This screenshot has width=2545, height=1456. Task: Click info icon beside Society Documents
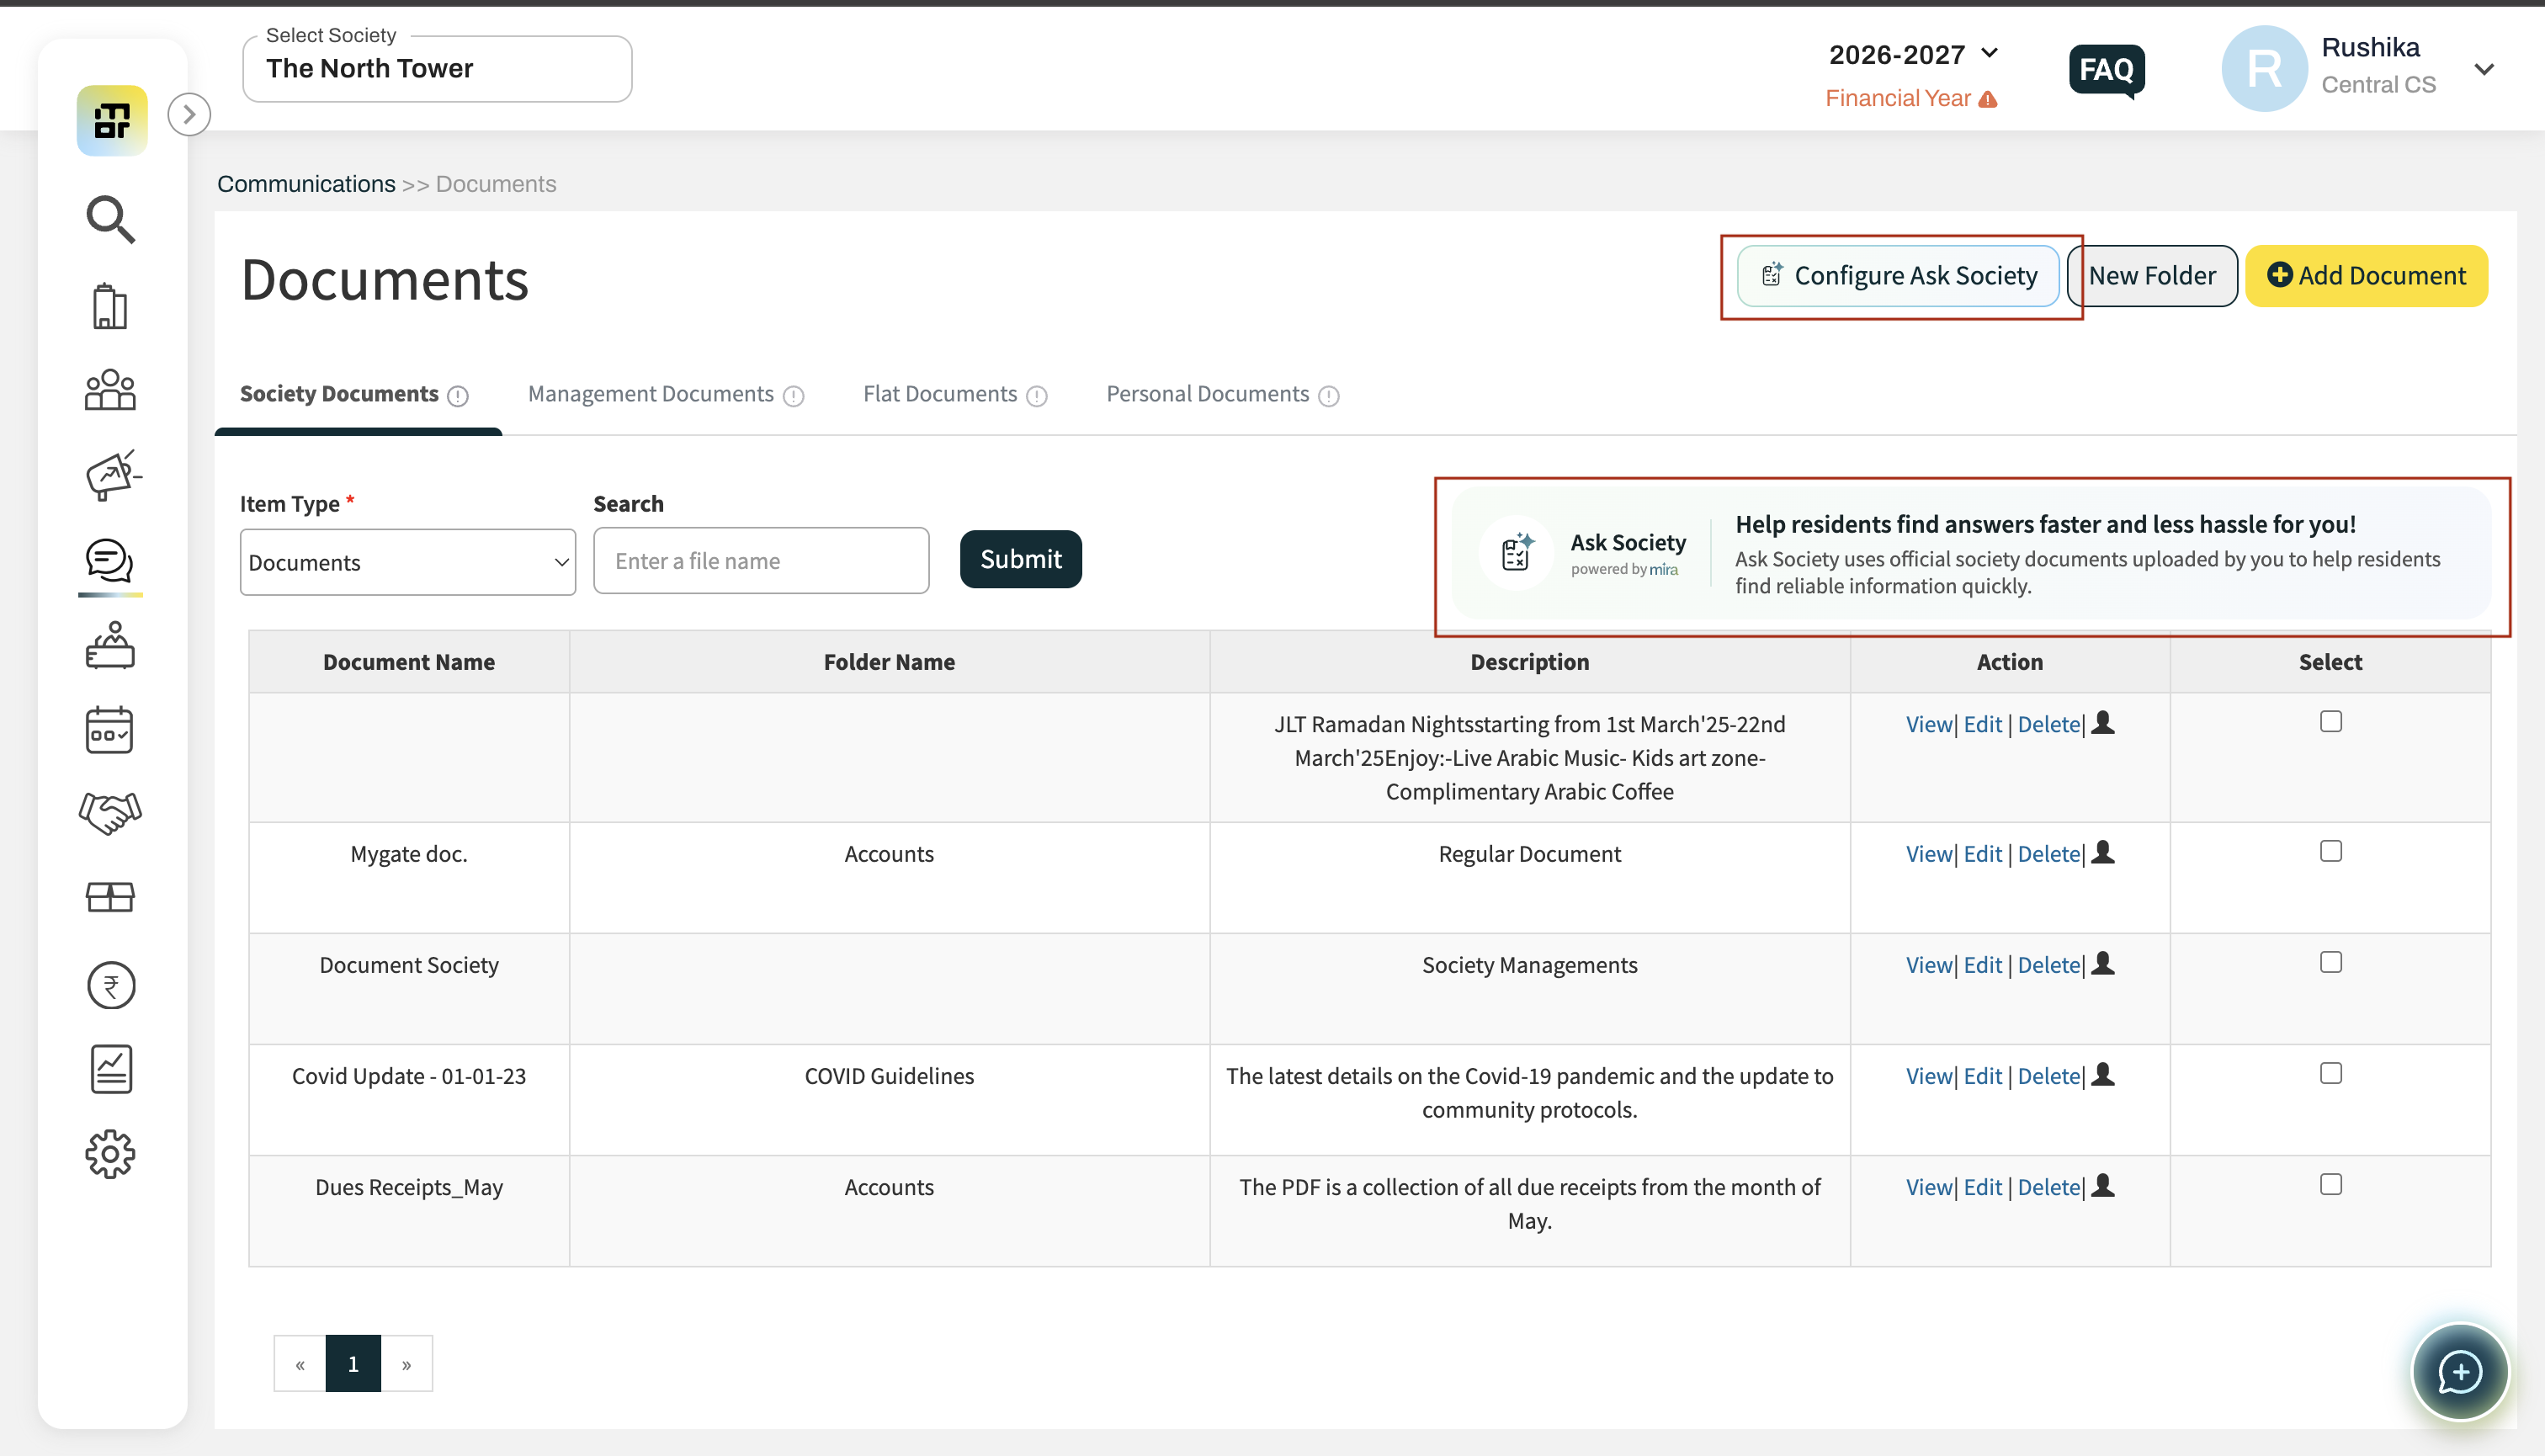point(458,396)
